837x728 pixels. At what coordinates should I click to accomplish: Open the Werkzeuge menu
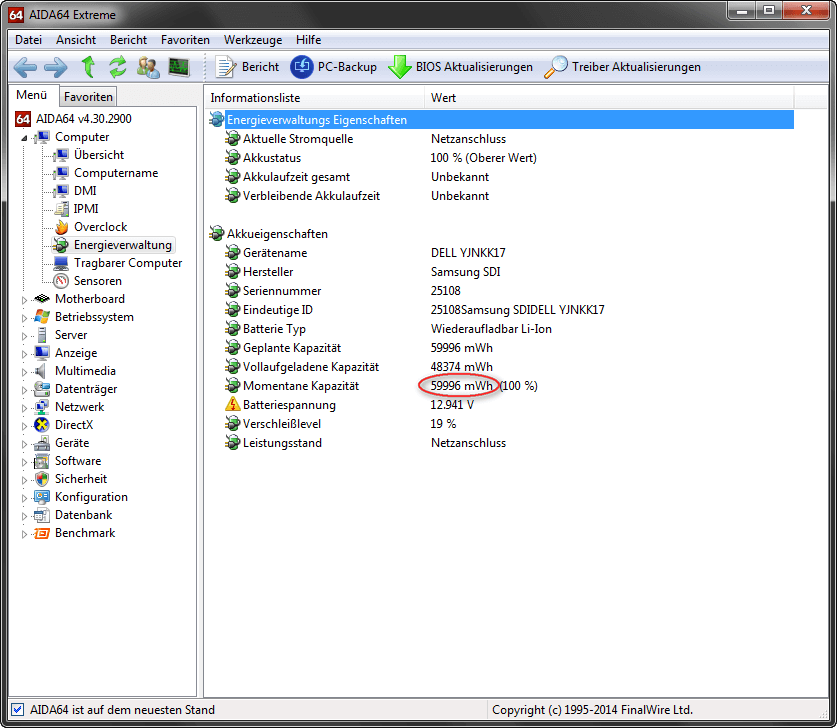click(253, 40)
